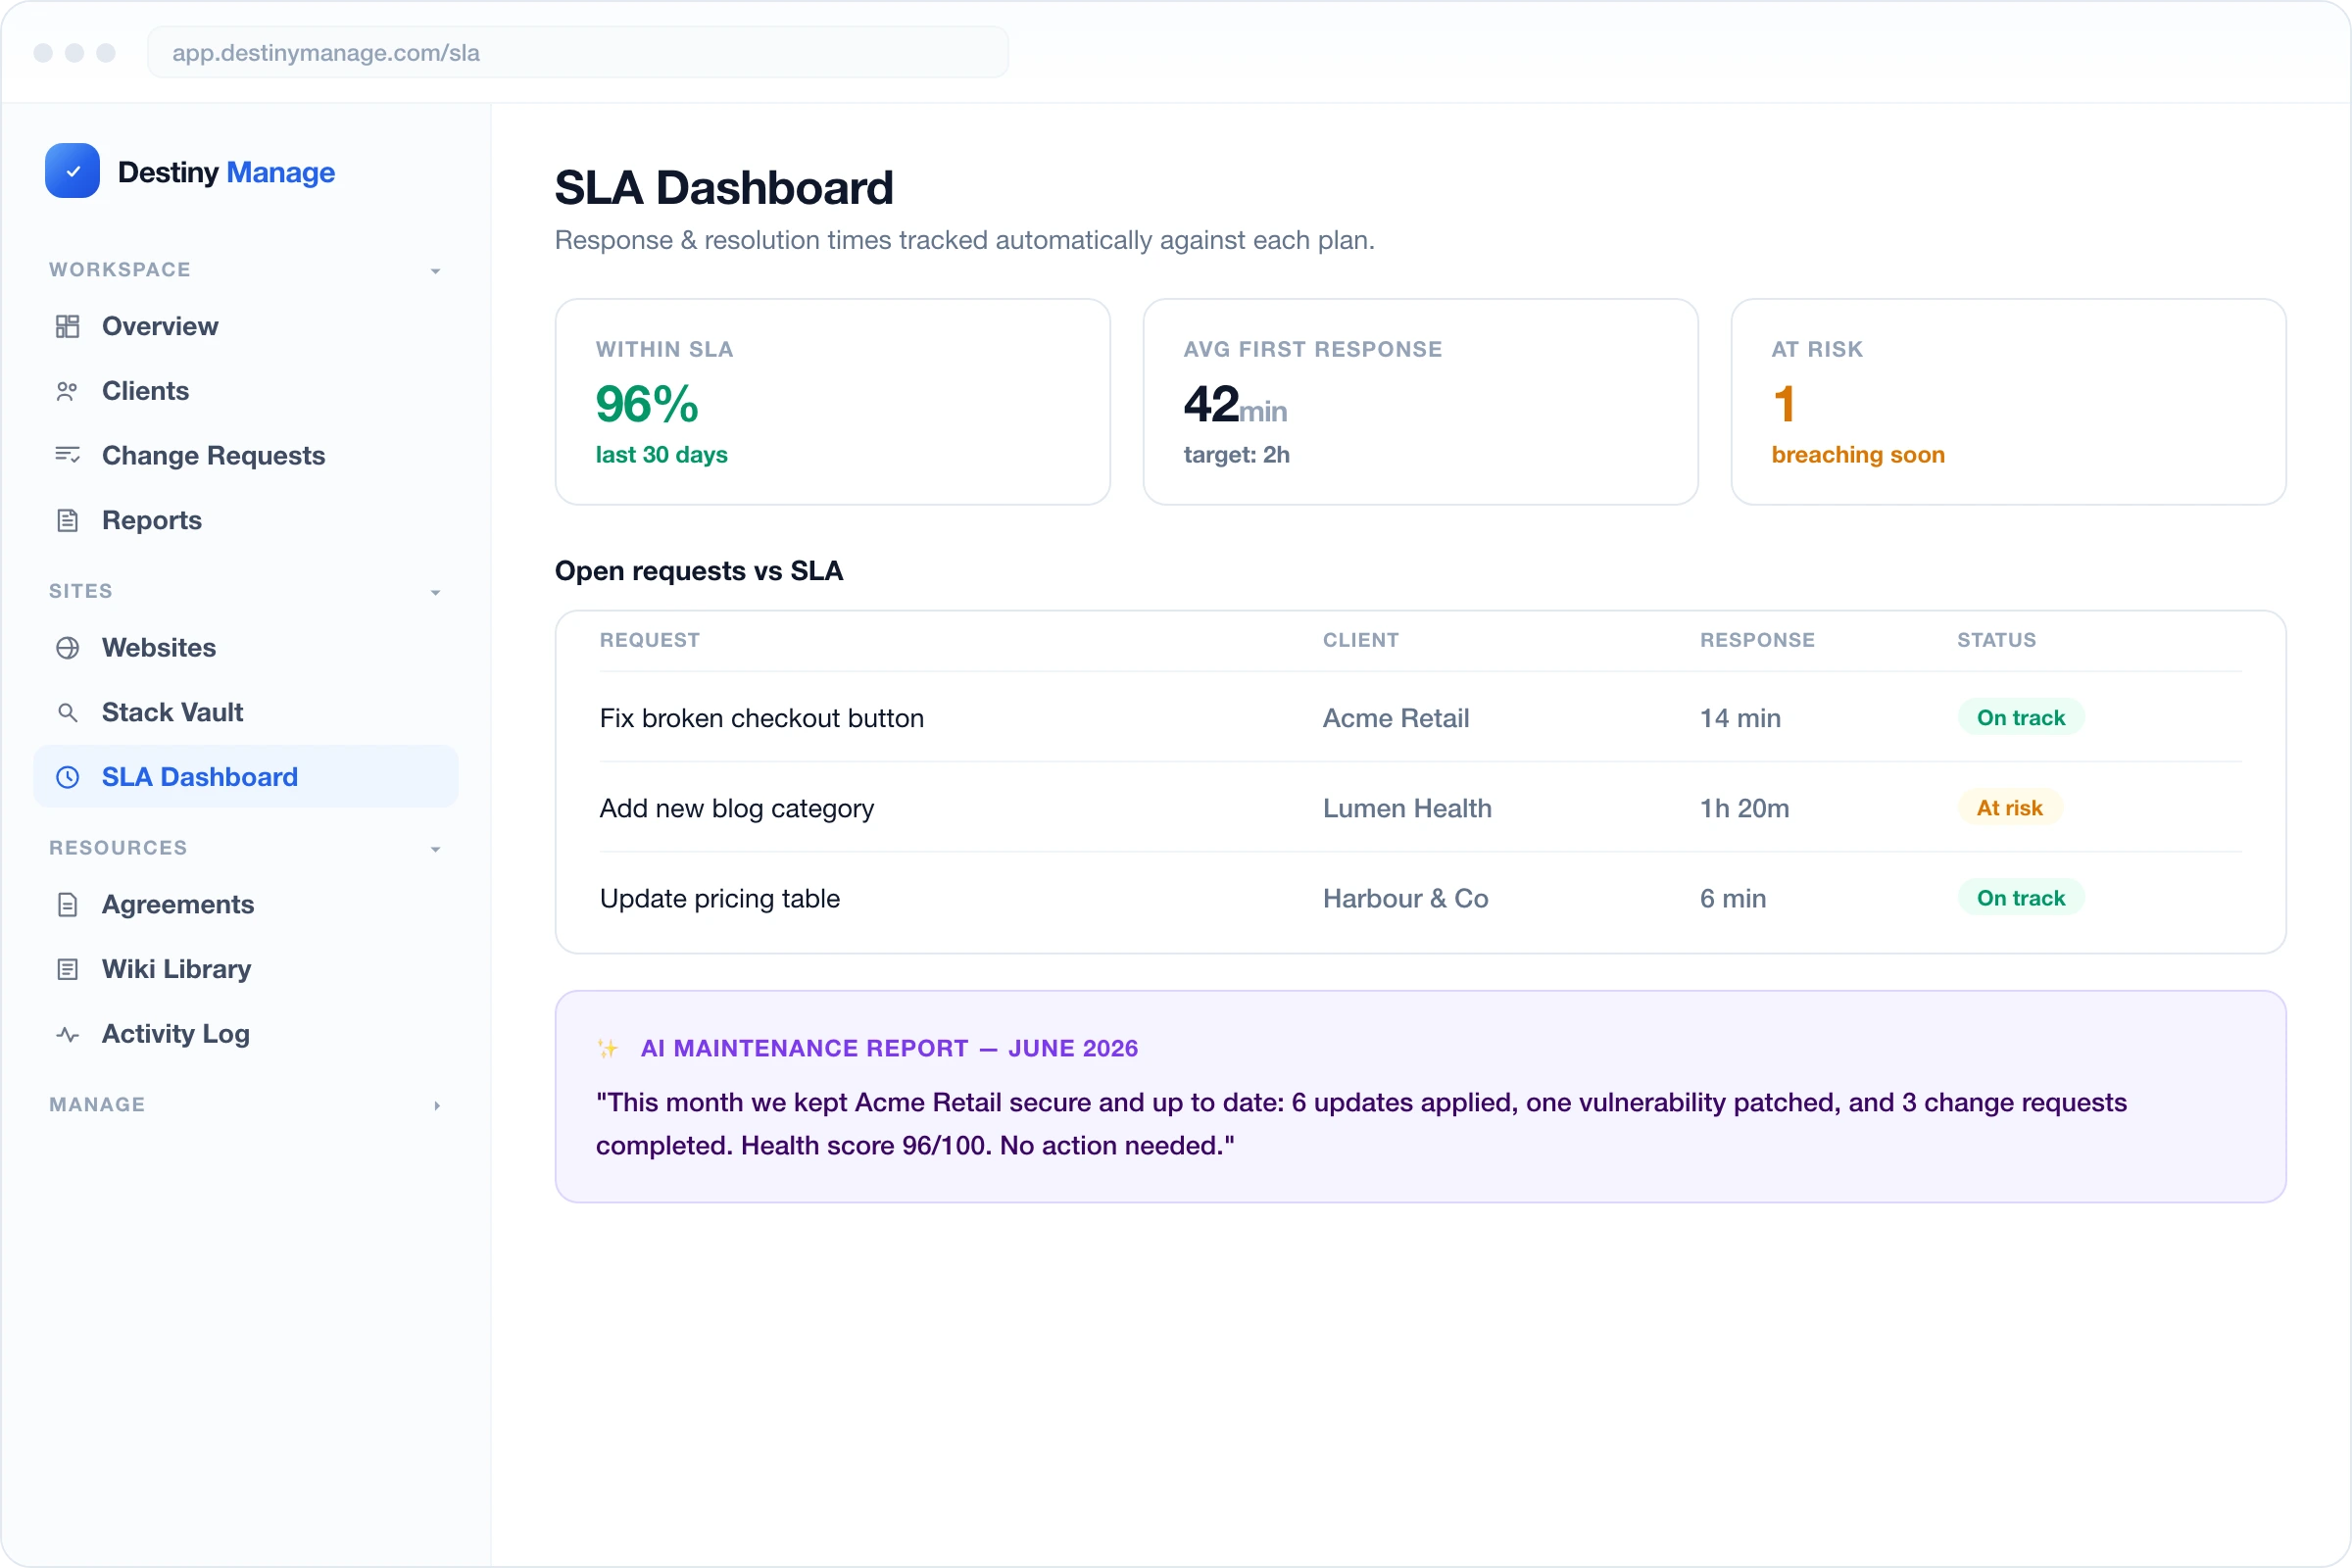The image size is (2352, 1568).
Task: Click the AI Maintenance Report June 2026 heading
Action: tap(889, 1048)
